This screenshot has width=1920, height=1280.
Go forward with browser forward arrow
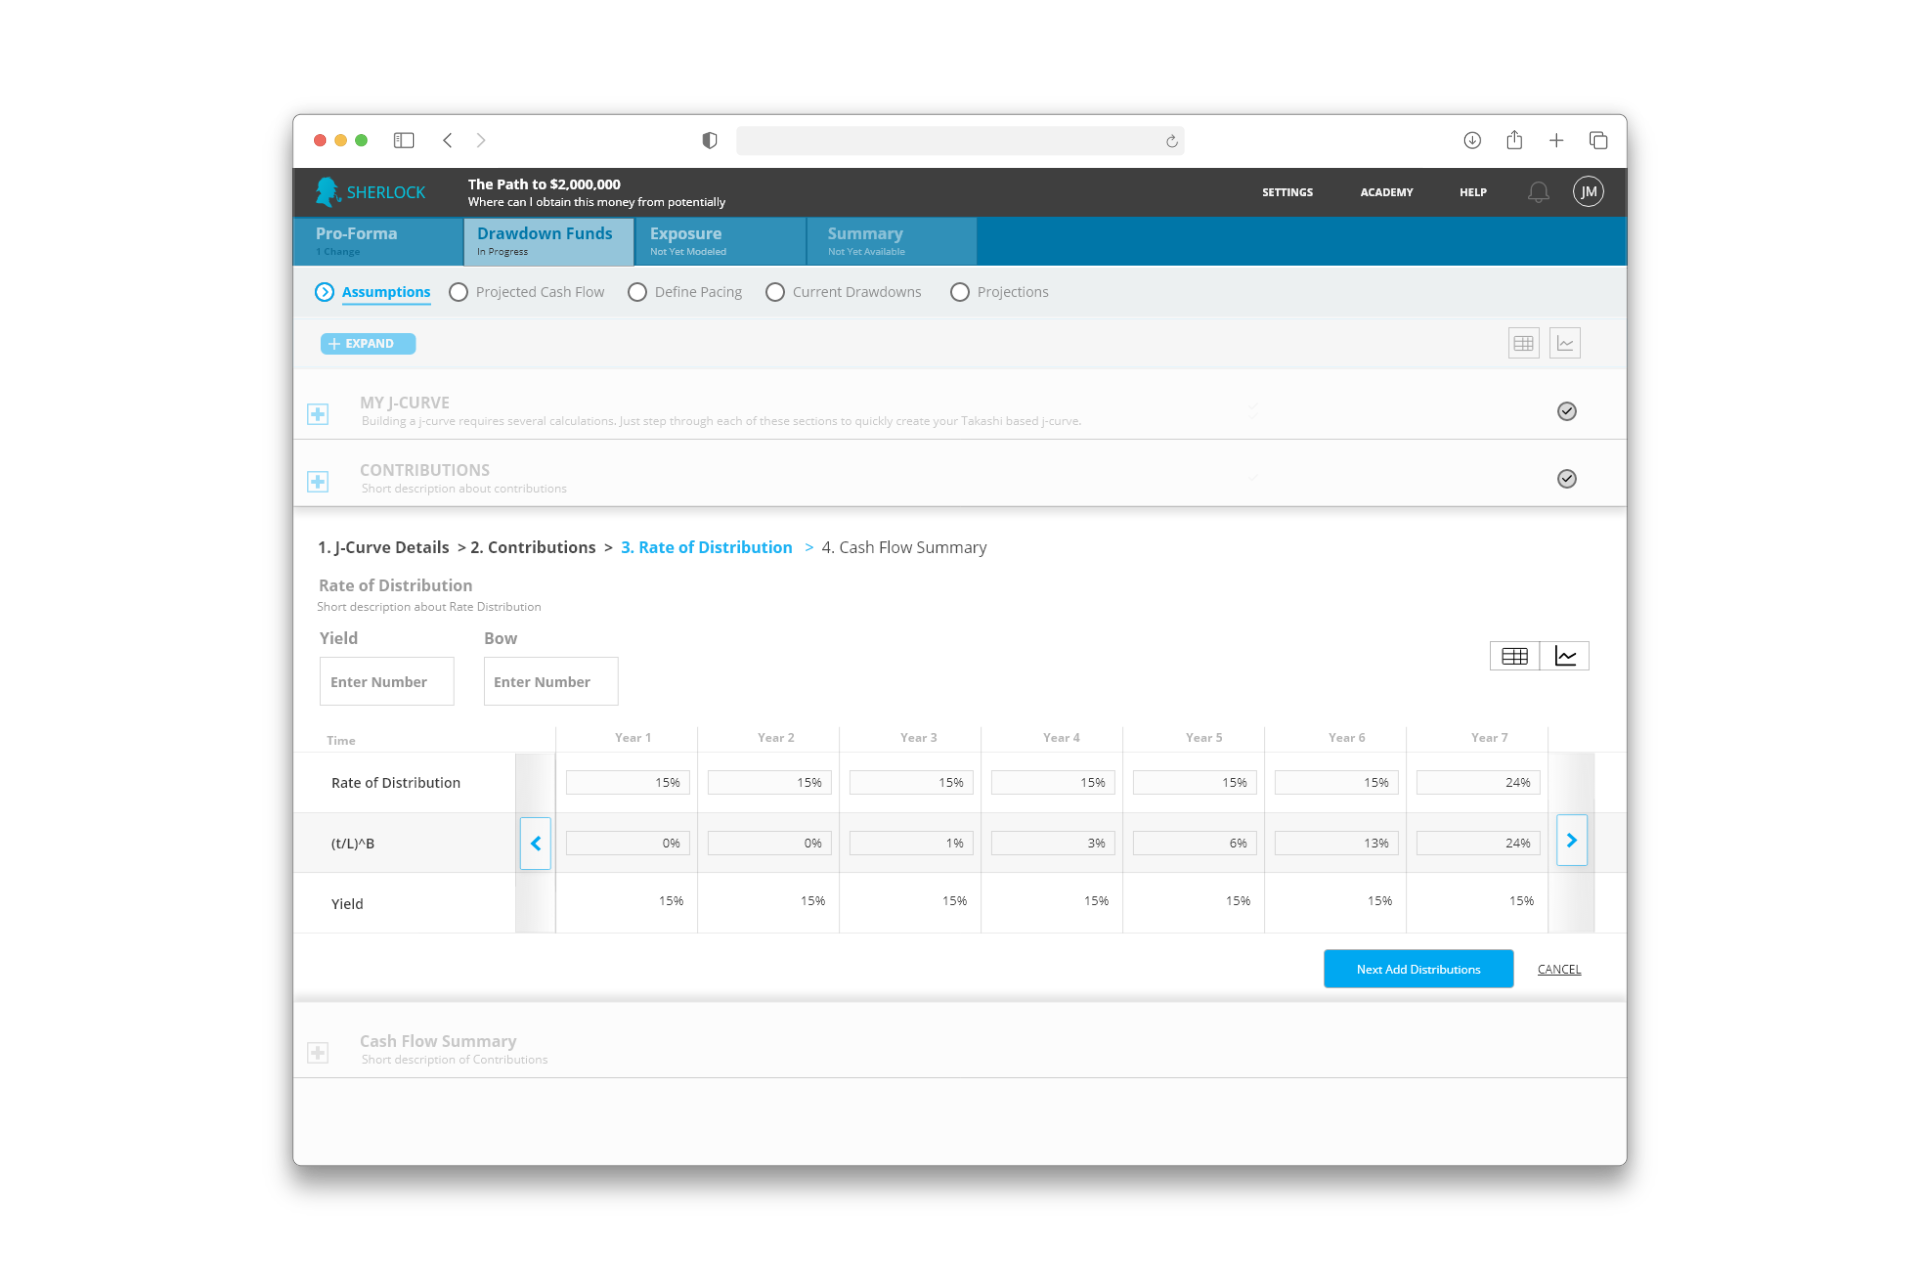481,140
